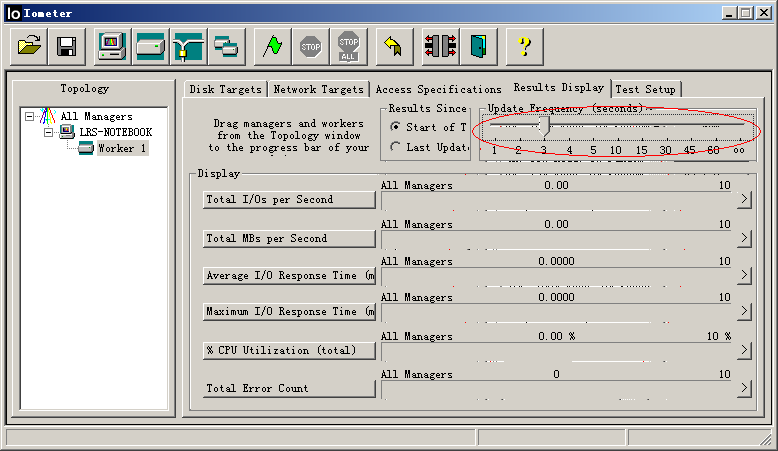Click the Start New Manager computer icon

pos(112,46)
